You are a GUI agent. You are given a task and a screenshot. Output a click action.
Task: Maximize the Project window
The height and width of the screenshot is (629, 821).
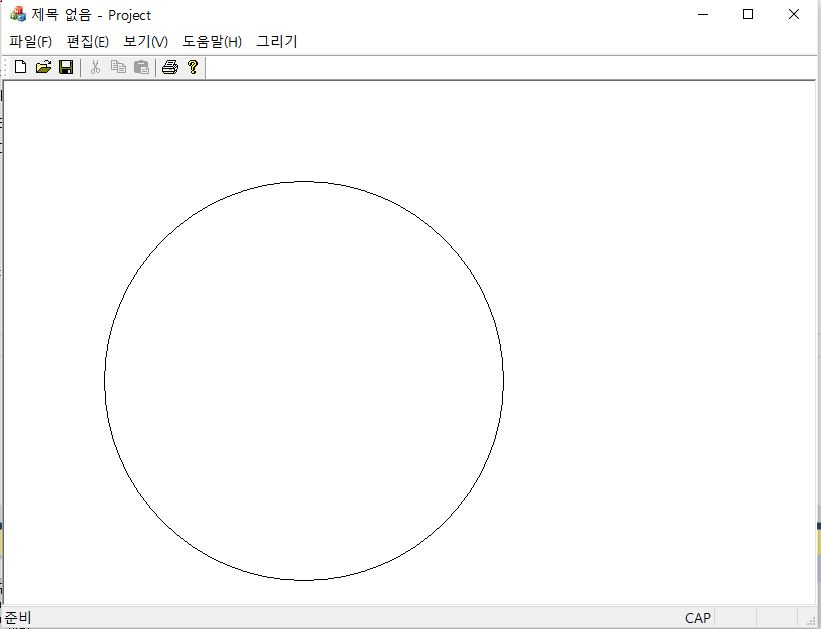click(748, 15)
